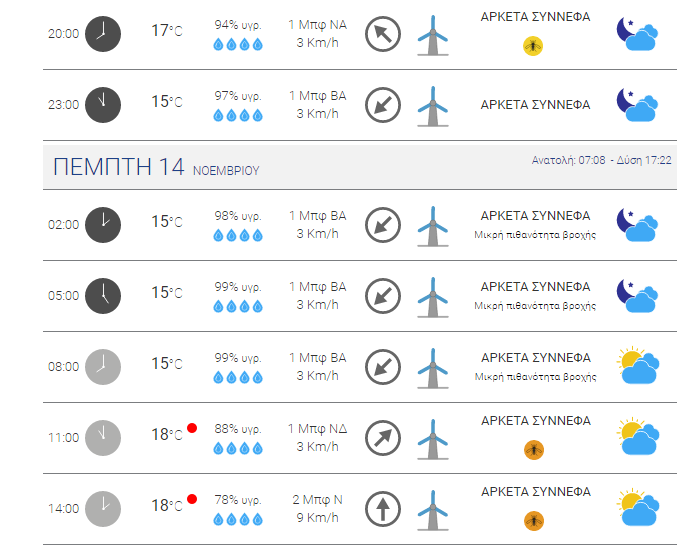Click the orange mosquito icon at 14:00

coord(534,521)
